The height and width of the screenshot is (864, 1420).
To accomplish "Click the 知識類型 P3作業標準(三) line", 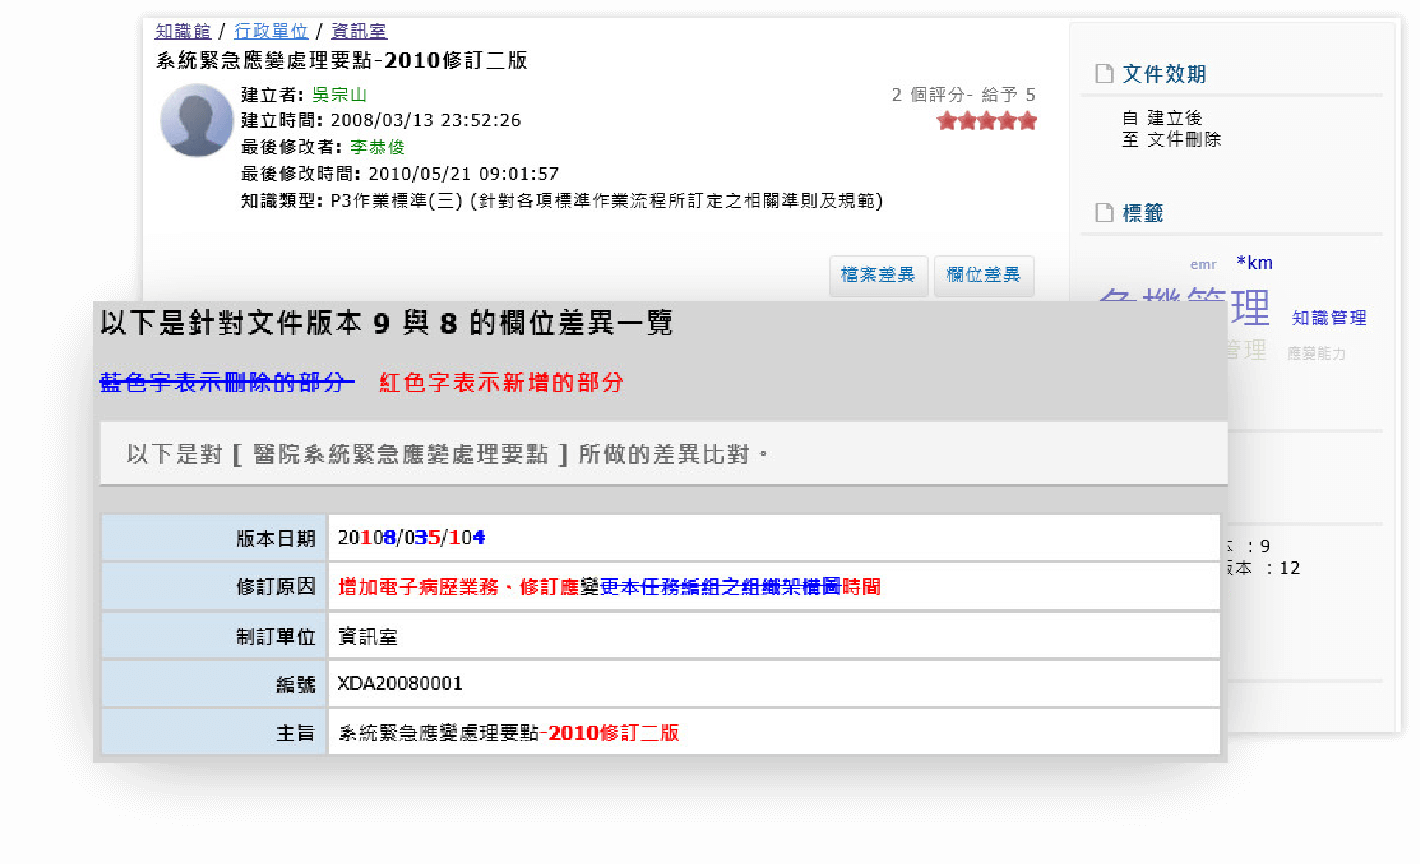I will pyautogui.click(x=562, y=201).
